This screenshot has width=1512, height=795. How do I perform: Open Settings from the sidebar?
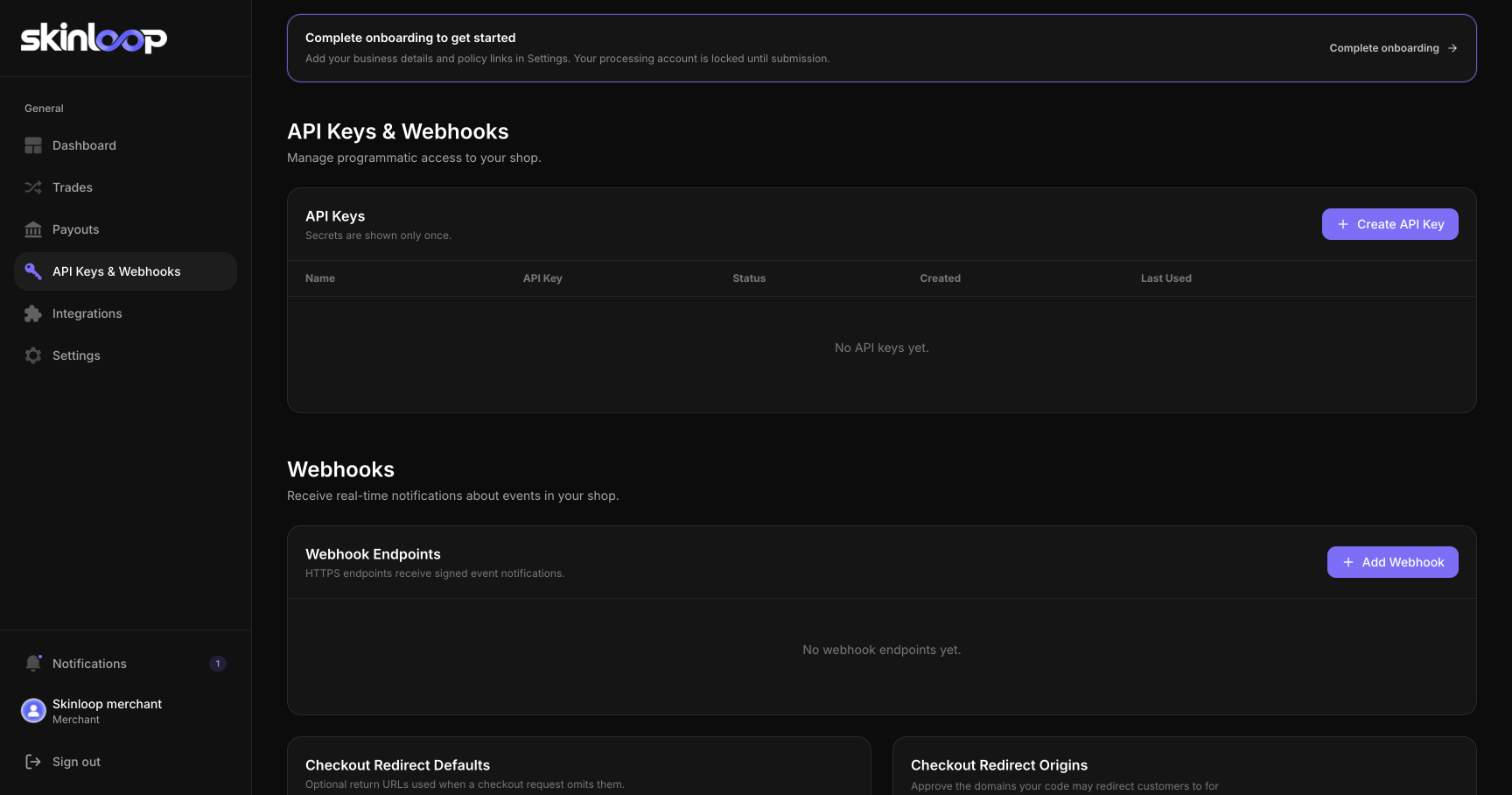click(x=125, y=356)
